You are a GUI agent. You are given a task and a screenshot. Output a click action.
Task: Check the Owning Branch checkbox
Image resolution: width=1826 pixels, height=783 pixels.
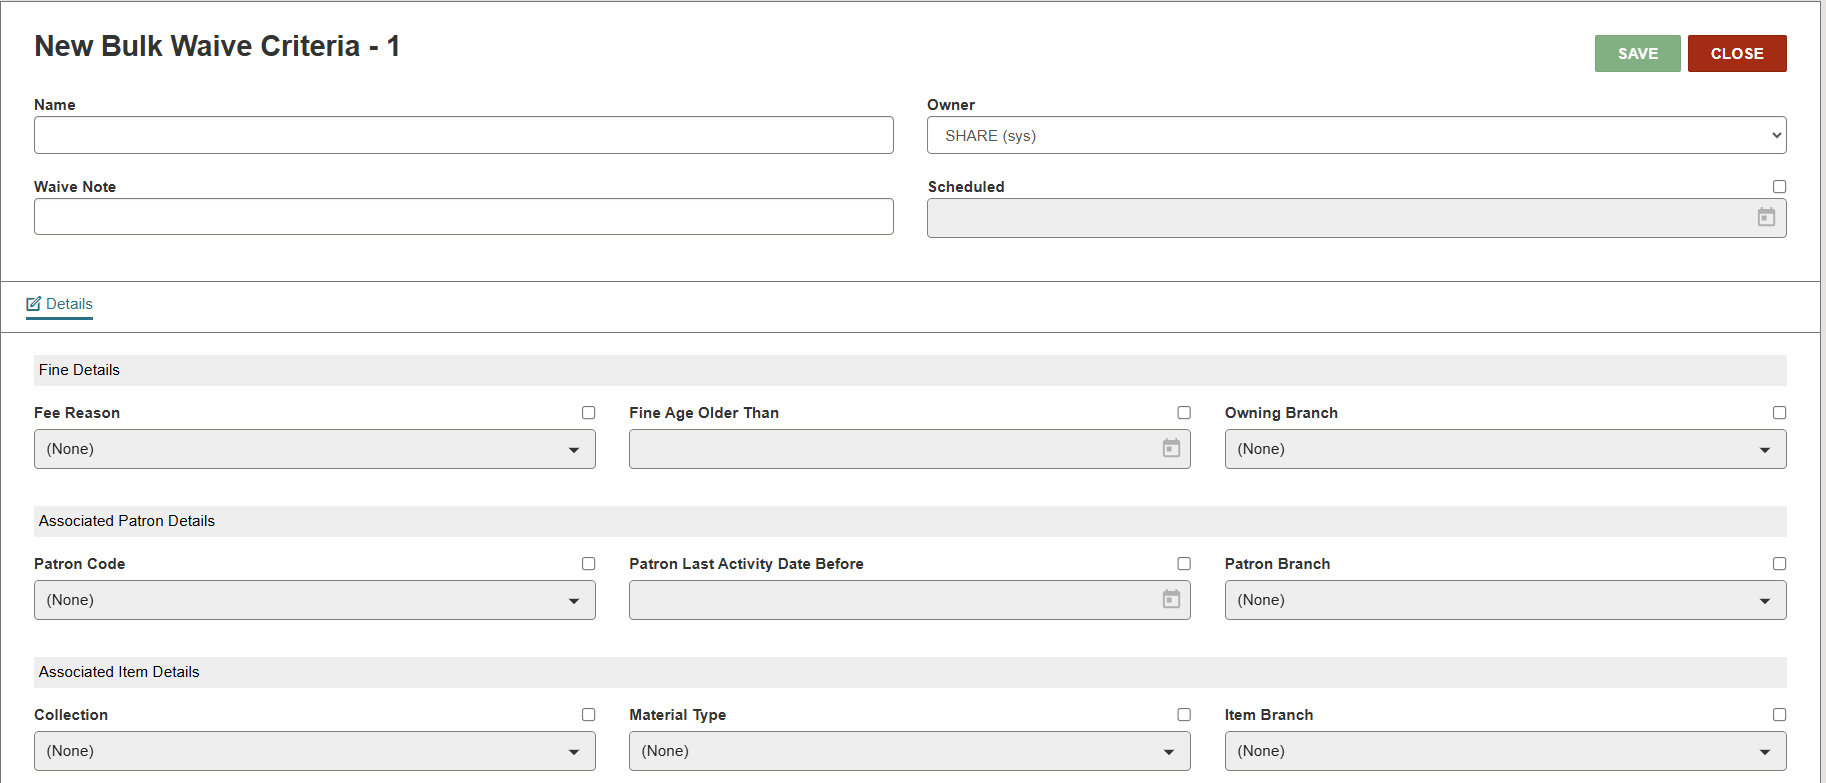tap(1779, 413)
